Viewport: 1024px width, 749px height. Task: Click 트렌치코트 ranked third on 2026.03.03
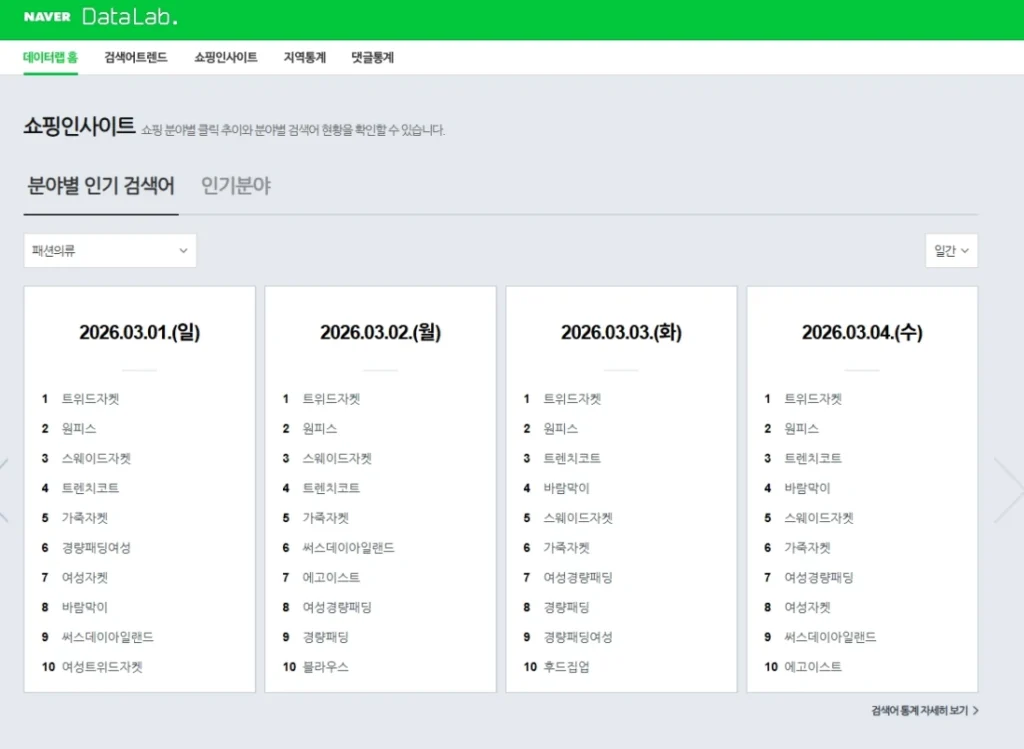point(573,458)
